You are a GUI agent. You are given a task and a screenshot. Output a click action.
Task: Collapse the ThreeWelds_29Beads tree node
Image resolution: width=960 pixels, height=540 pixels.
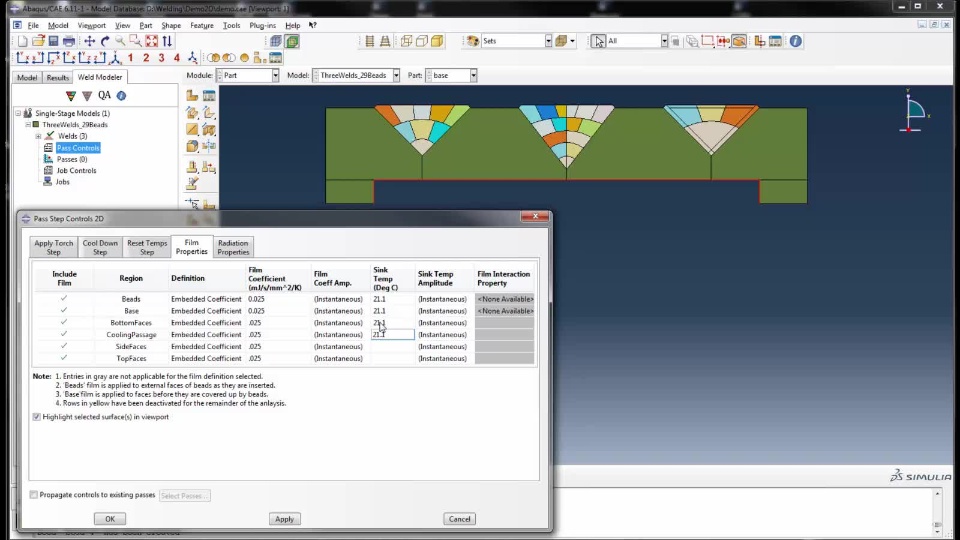pyautogui.click(x=28, y=124)
